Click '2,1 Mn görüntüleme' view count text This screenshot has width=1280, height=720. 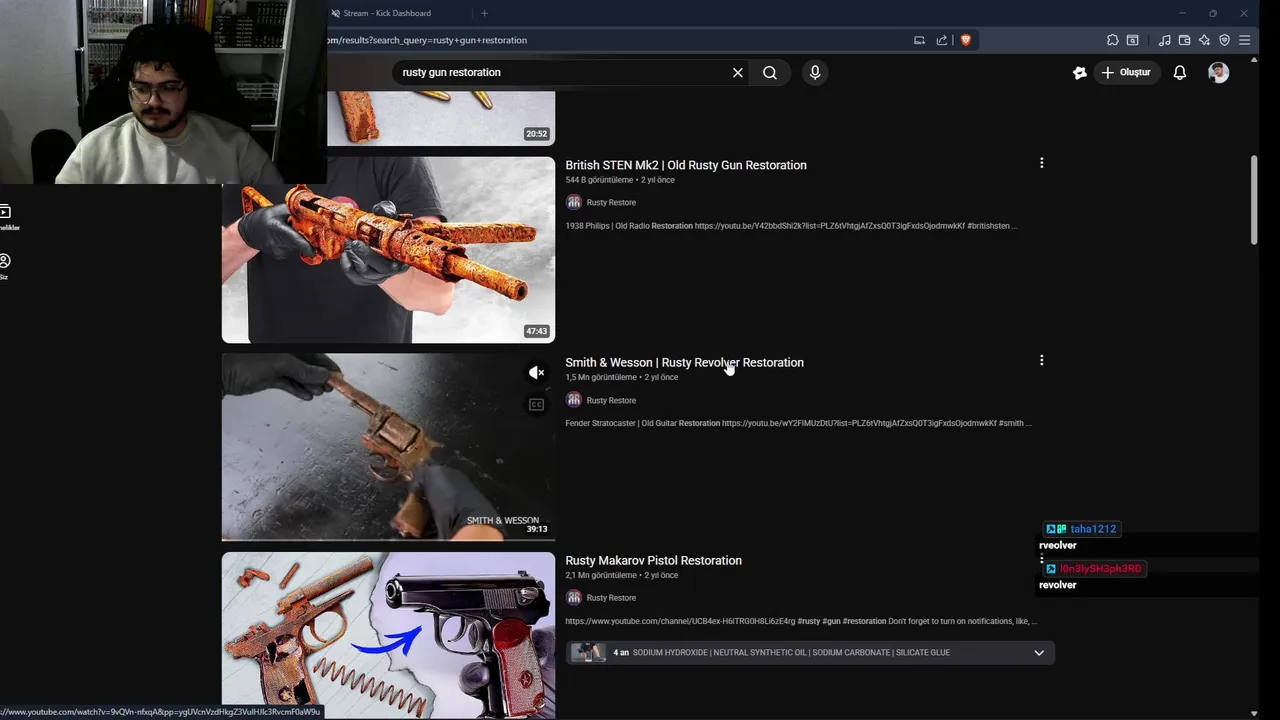(601, 576)
